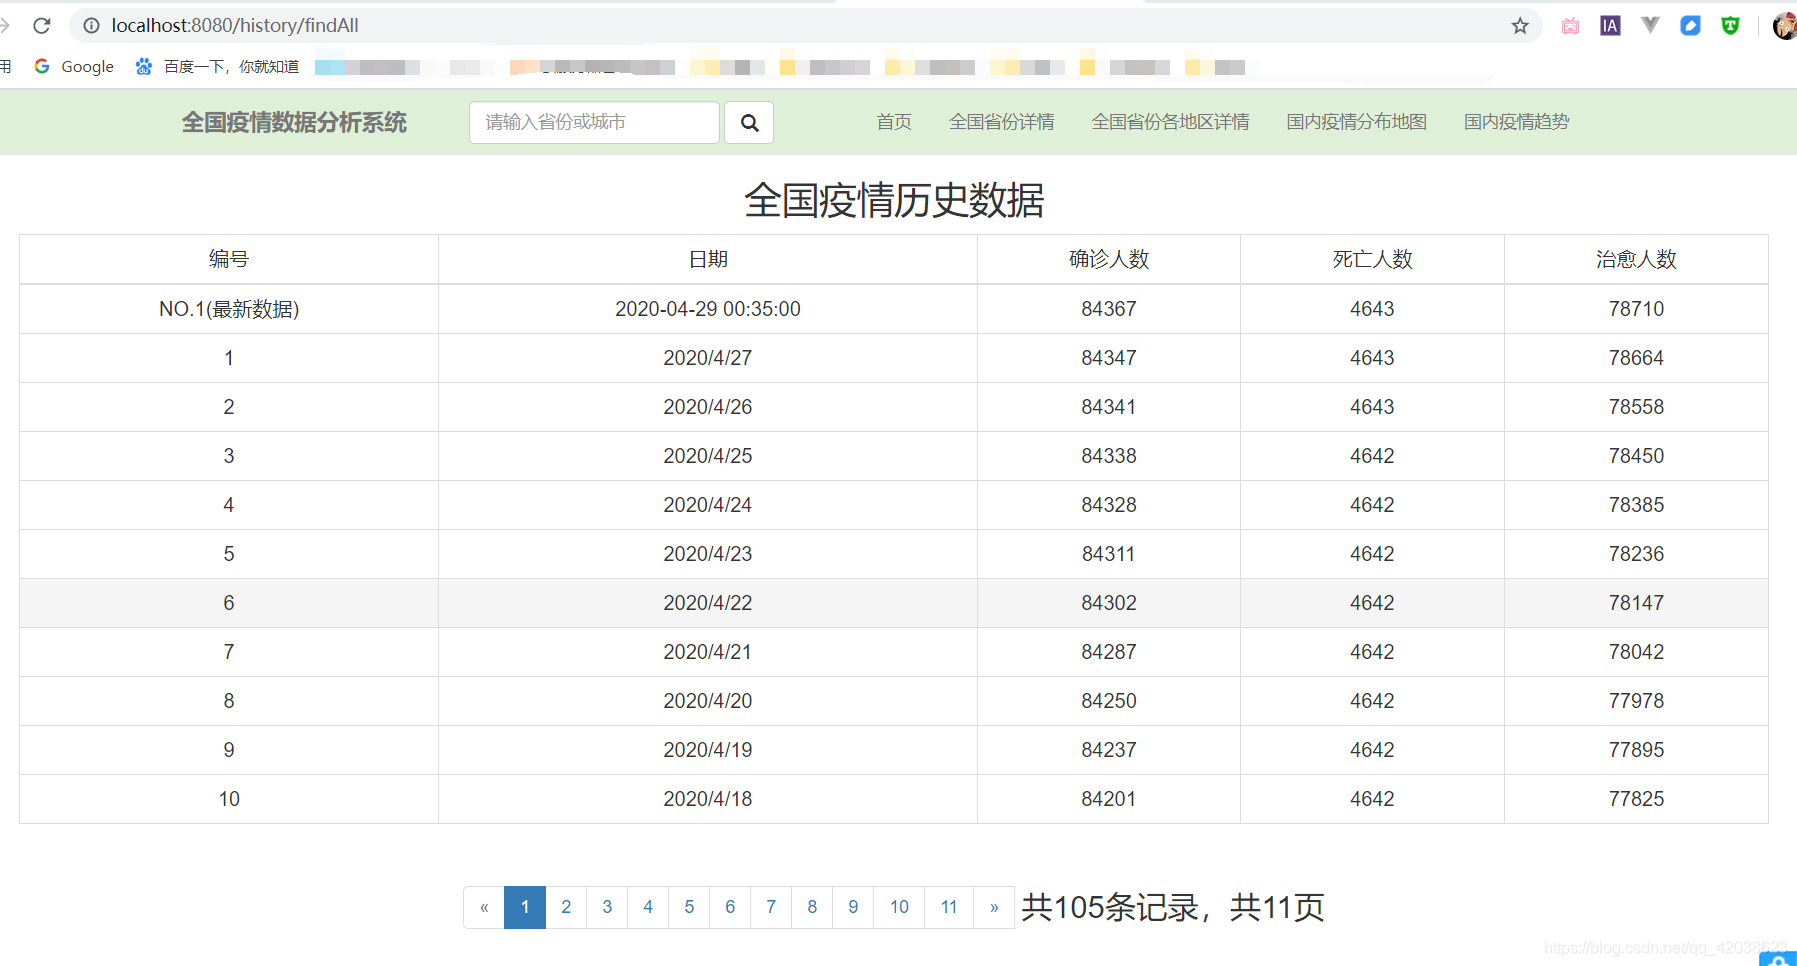This screenshot has width=1797, height=966.
Task: Select cured count 78236 cell
Action: click(1636, 554)
